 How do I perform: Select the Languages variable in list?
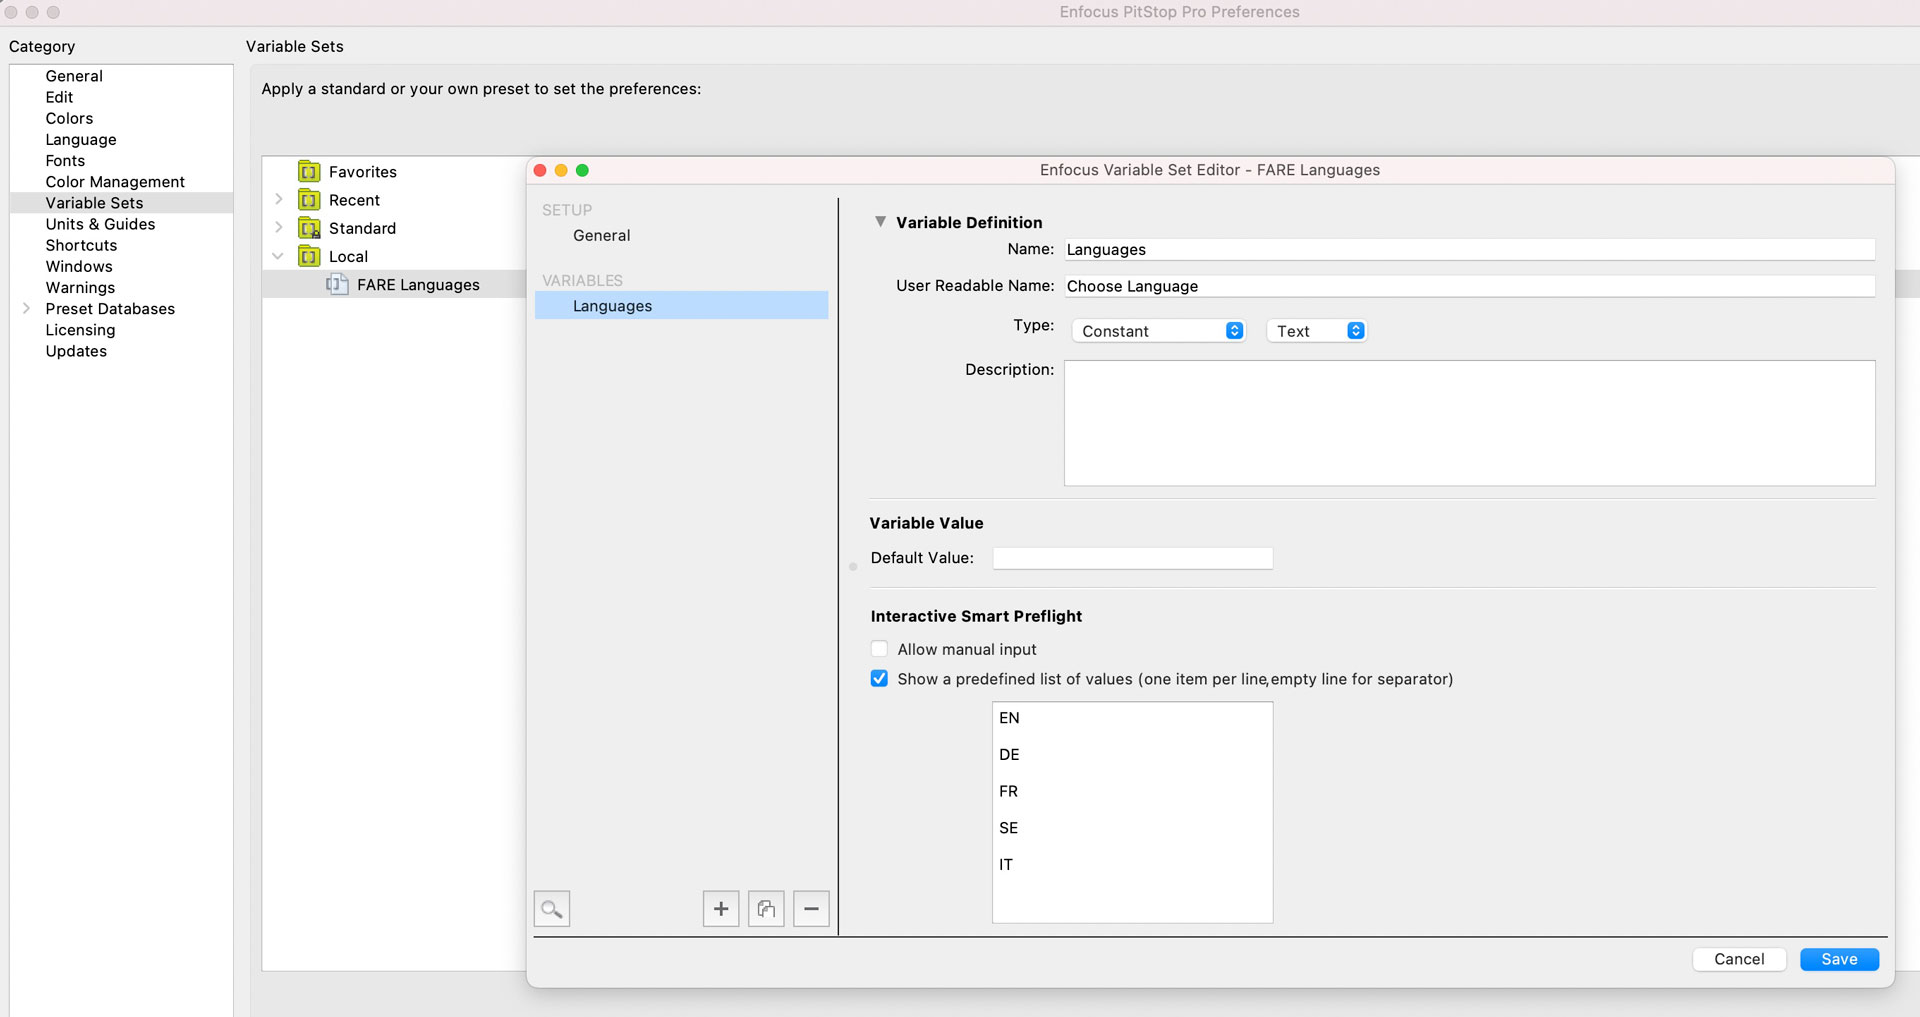(681, 306)
